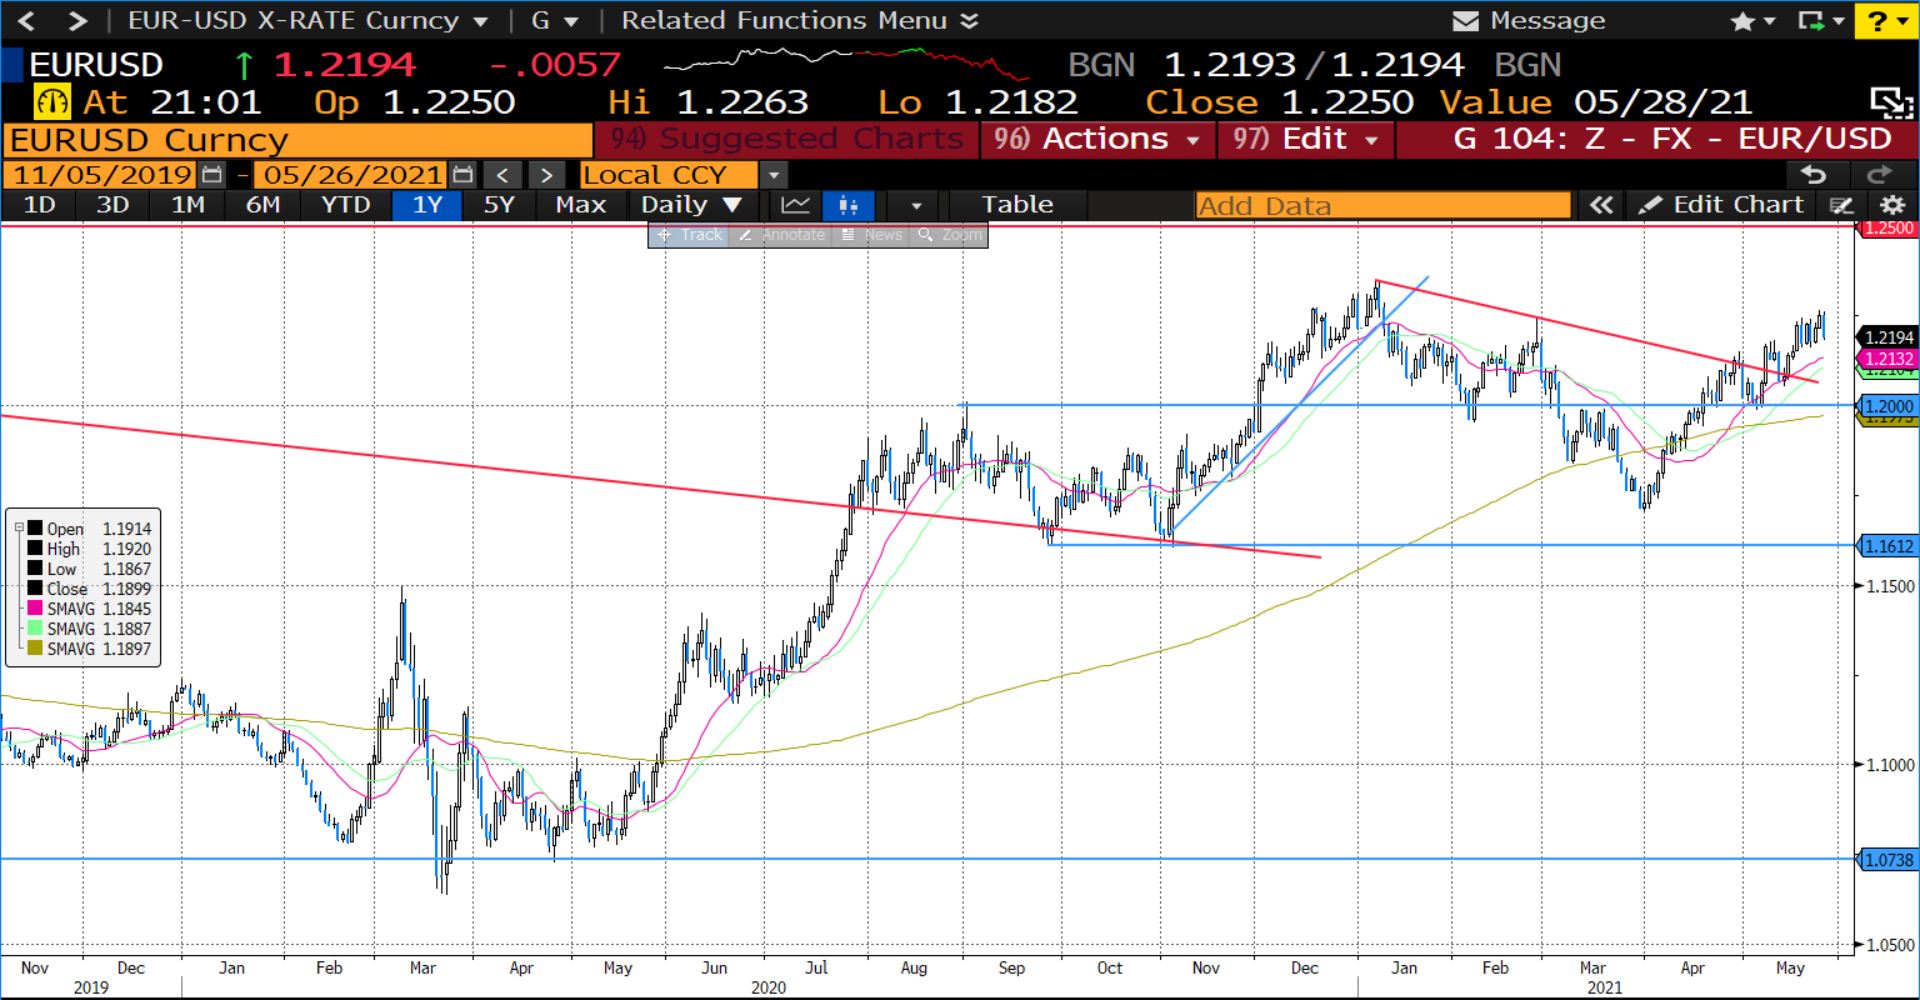Select the 1Y range tab
This screenshot has height=1000, width=1920.
[428, 205]
